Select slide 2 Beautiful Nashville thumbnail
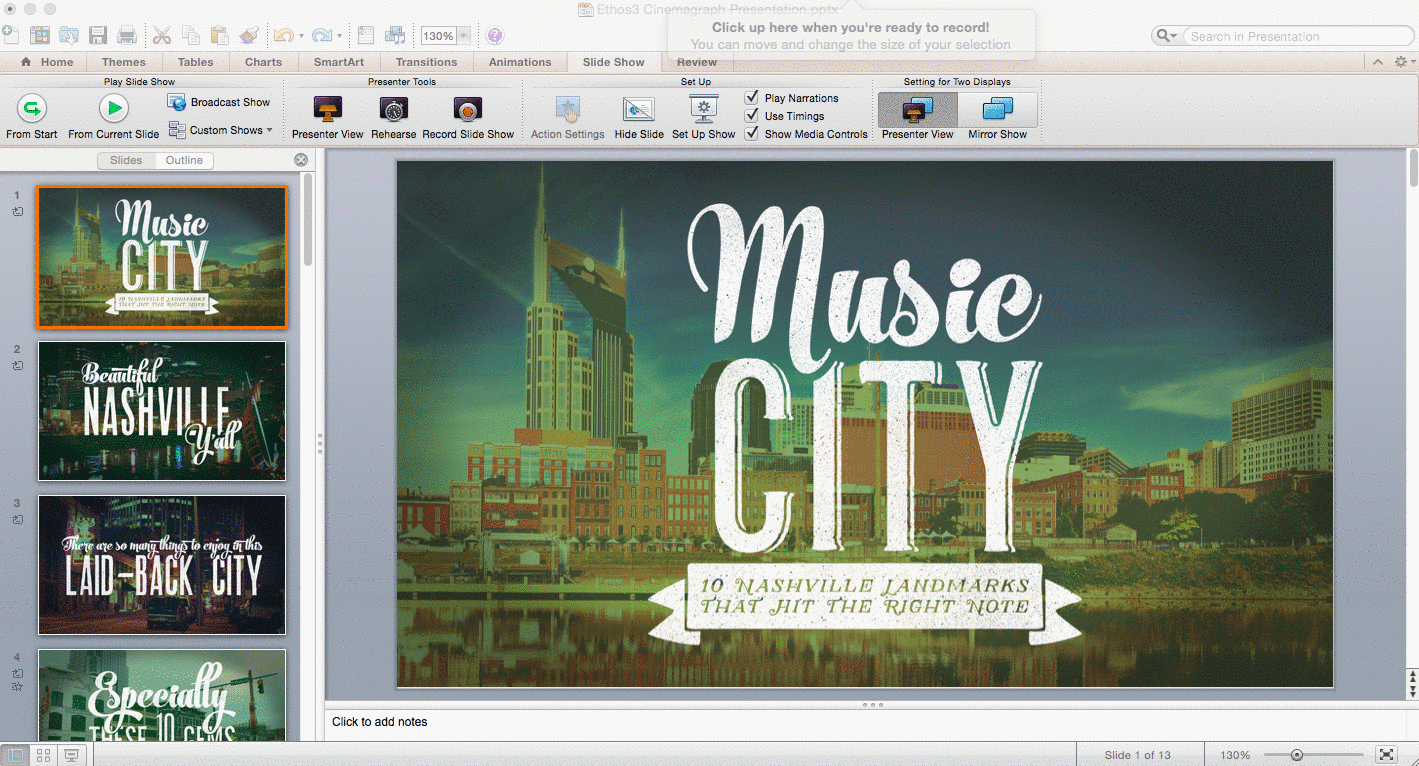This screenshot has width=1419, height=766. [162, 411]
